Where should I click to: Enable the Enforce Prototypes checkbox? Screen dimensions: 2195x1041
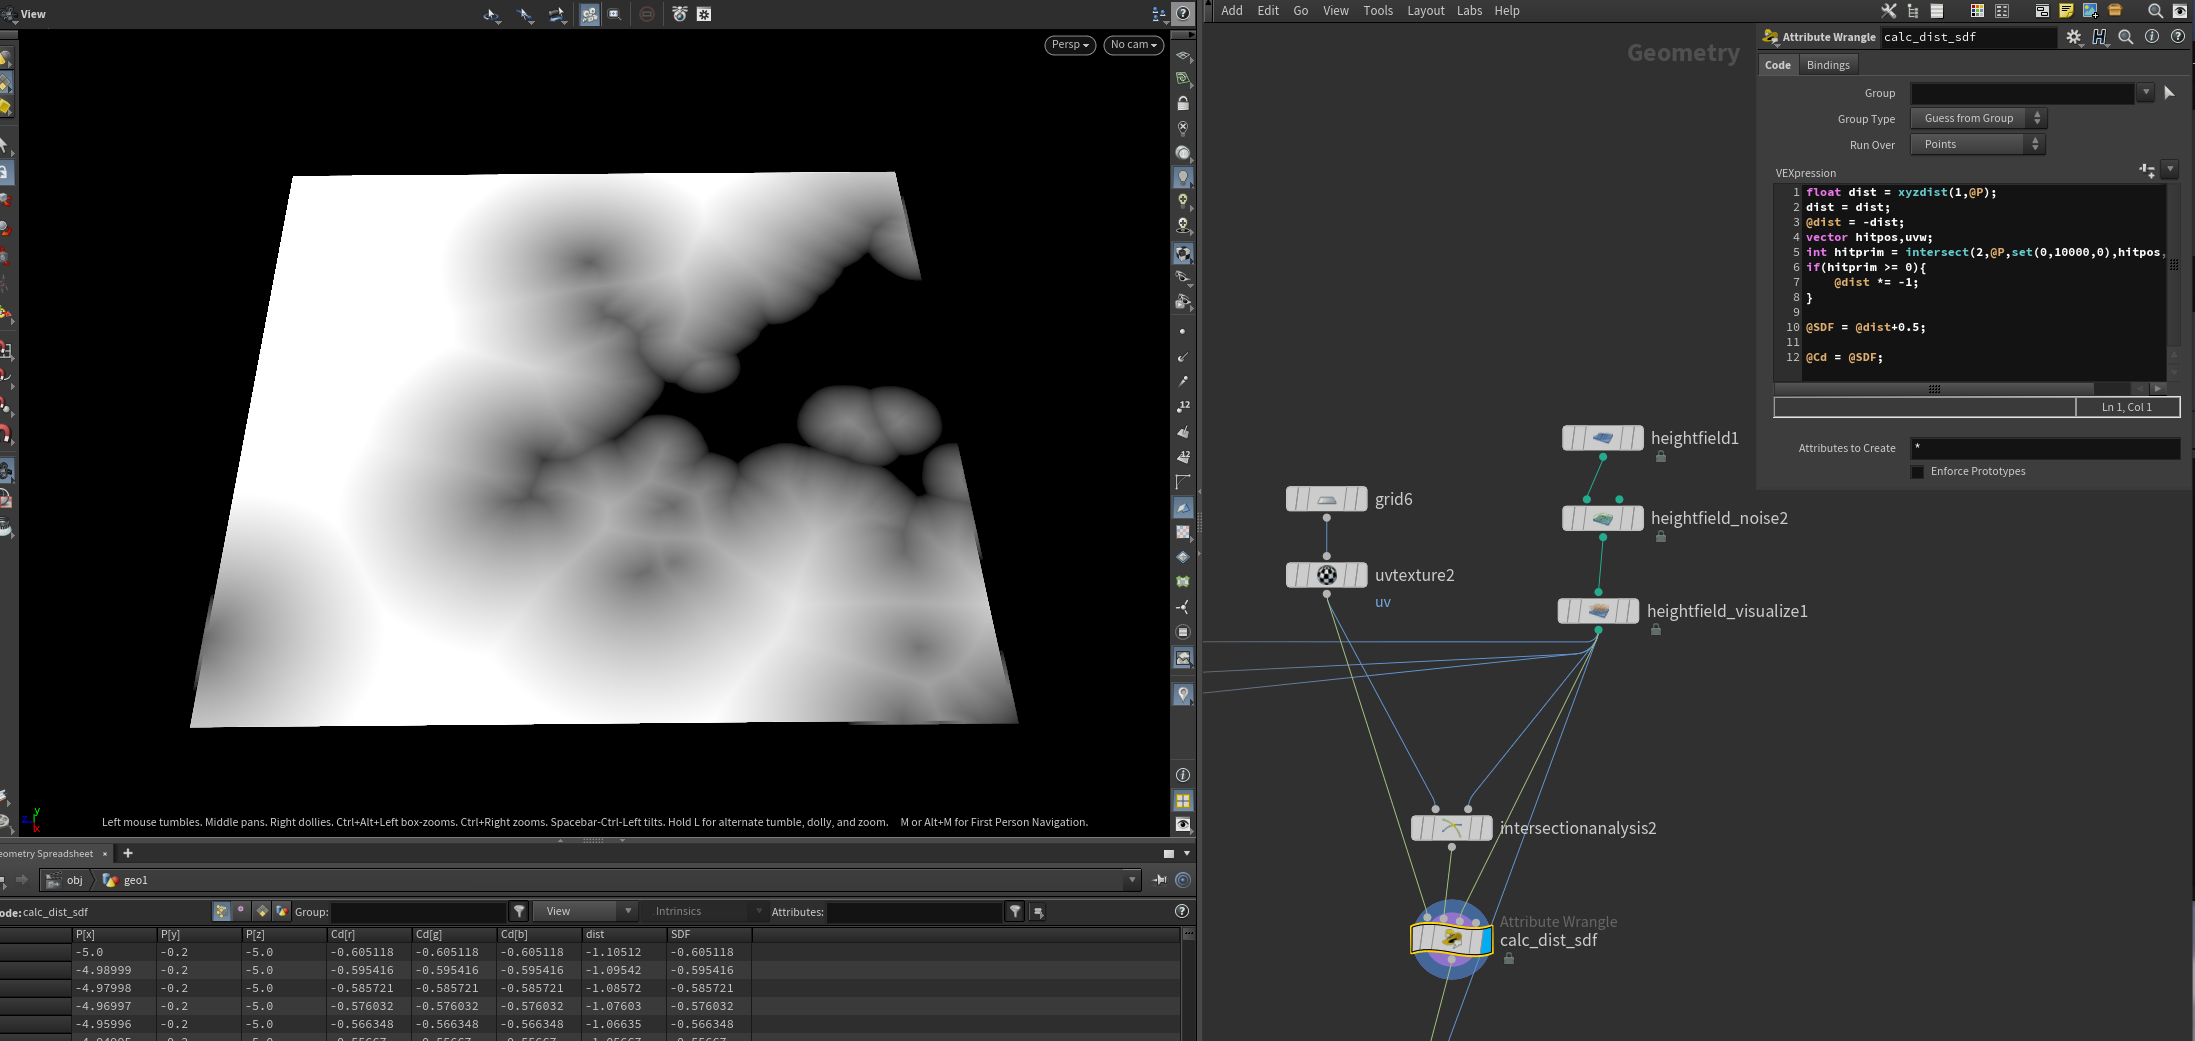[x=1917, y=472]
